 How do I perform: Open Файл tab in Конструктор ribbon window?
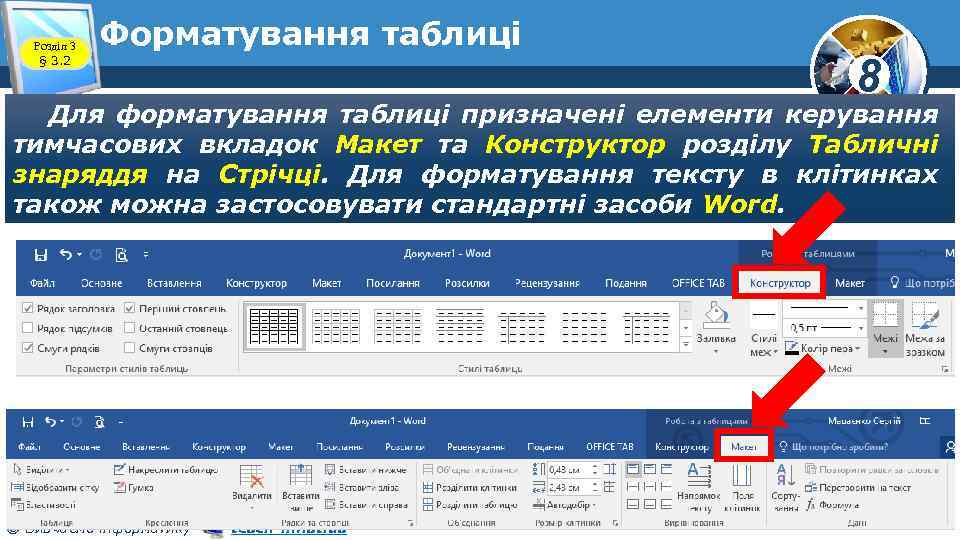[x=42, y=283]
